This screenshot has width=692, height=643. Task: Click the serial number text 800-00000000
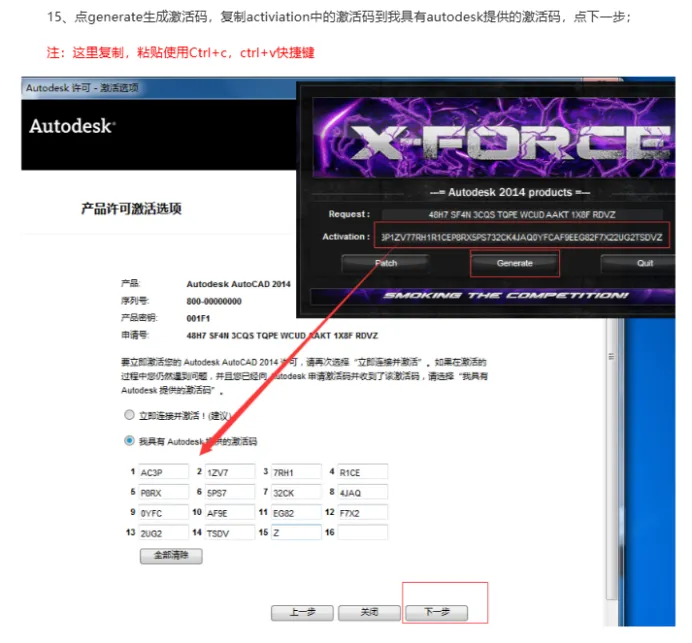[x=214, y=301]
